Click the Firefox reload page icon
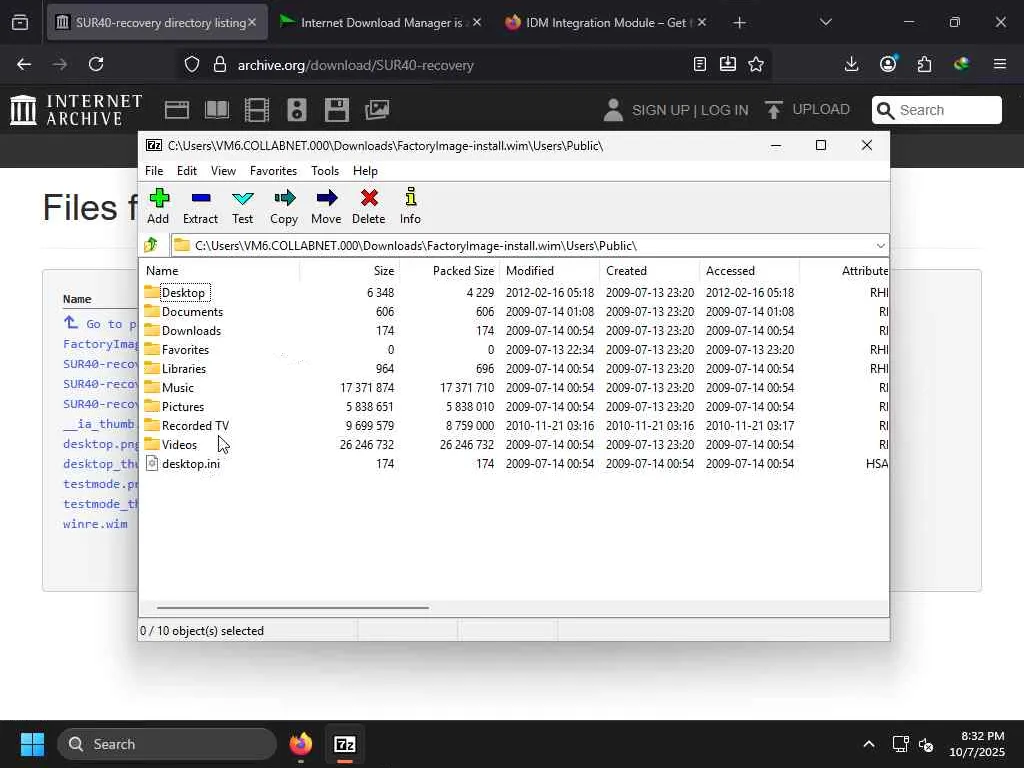The height and width of the screenshot is (768, 1024). pyautogui.click(x=96, y=64)
